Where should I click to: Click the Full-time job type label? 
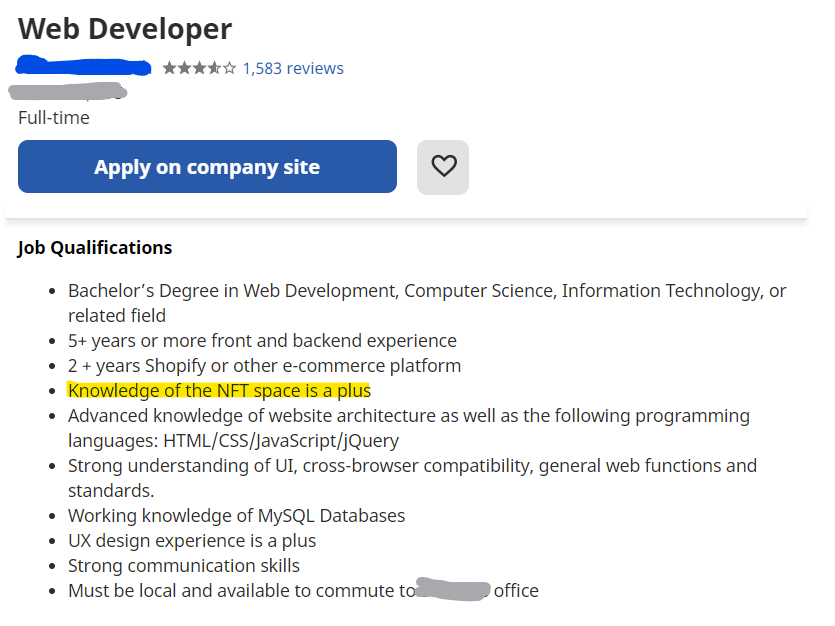click(54, 118)
